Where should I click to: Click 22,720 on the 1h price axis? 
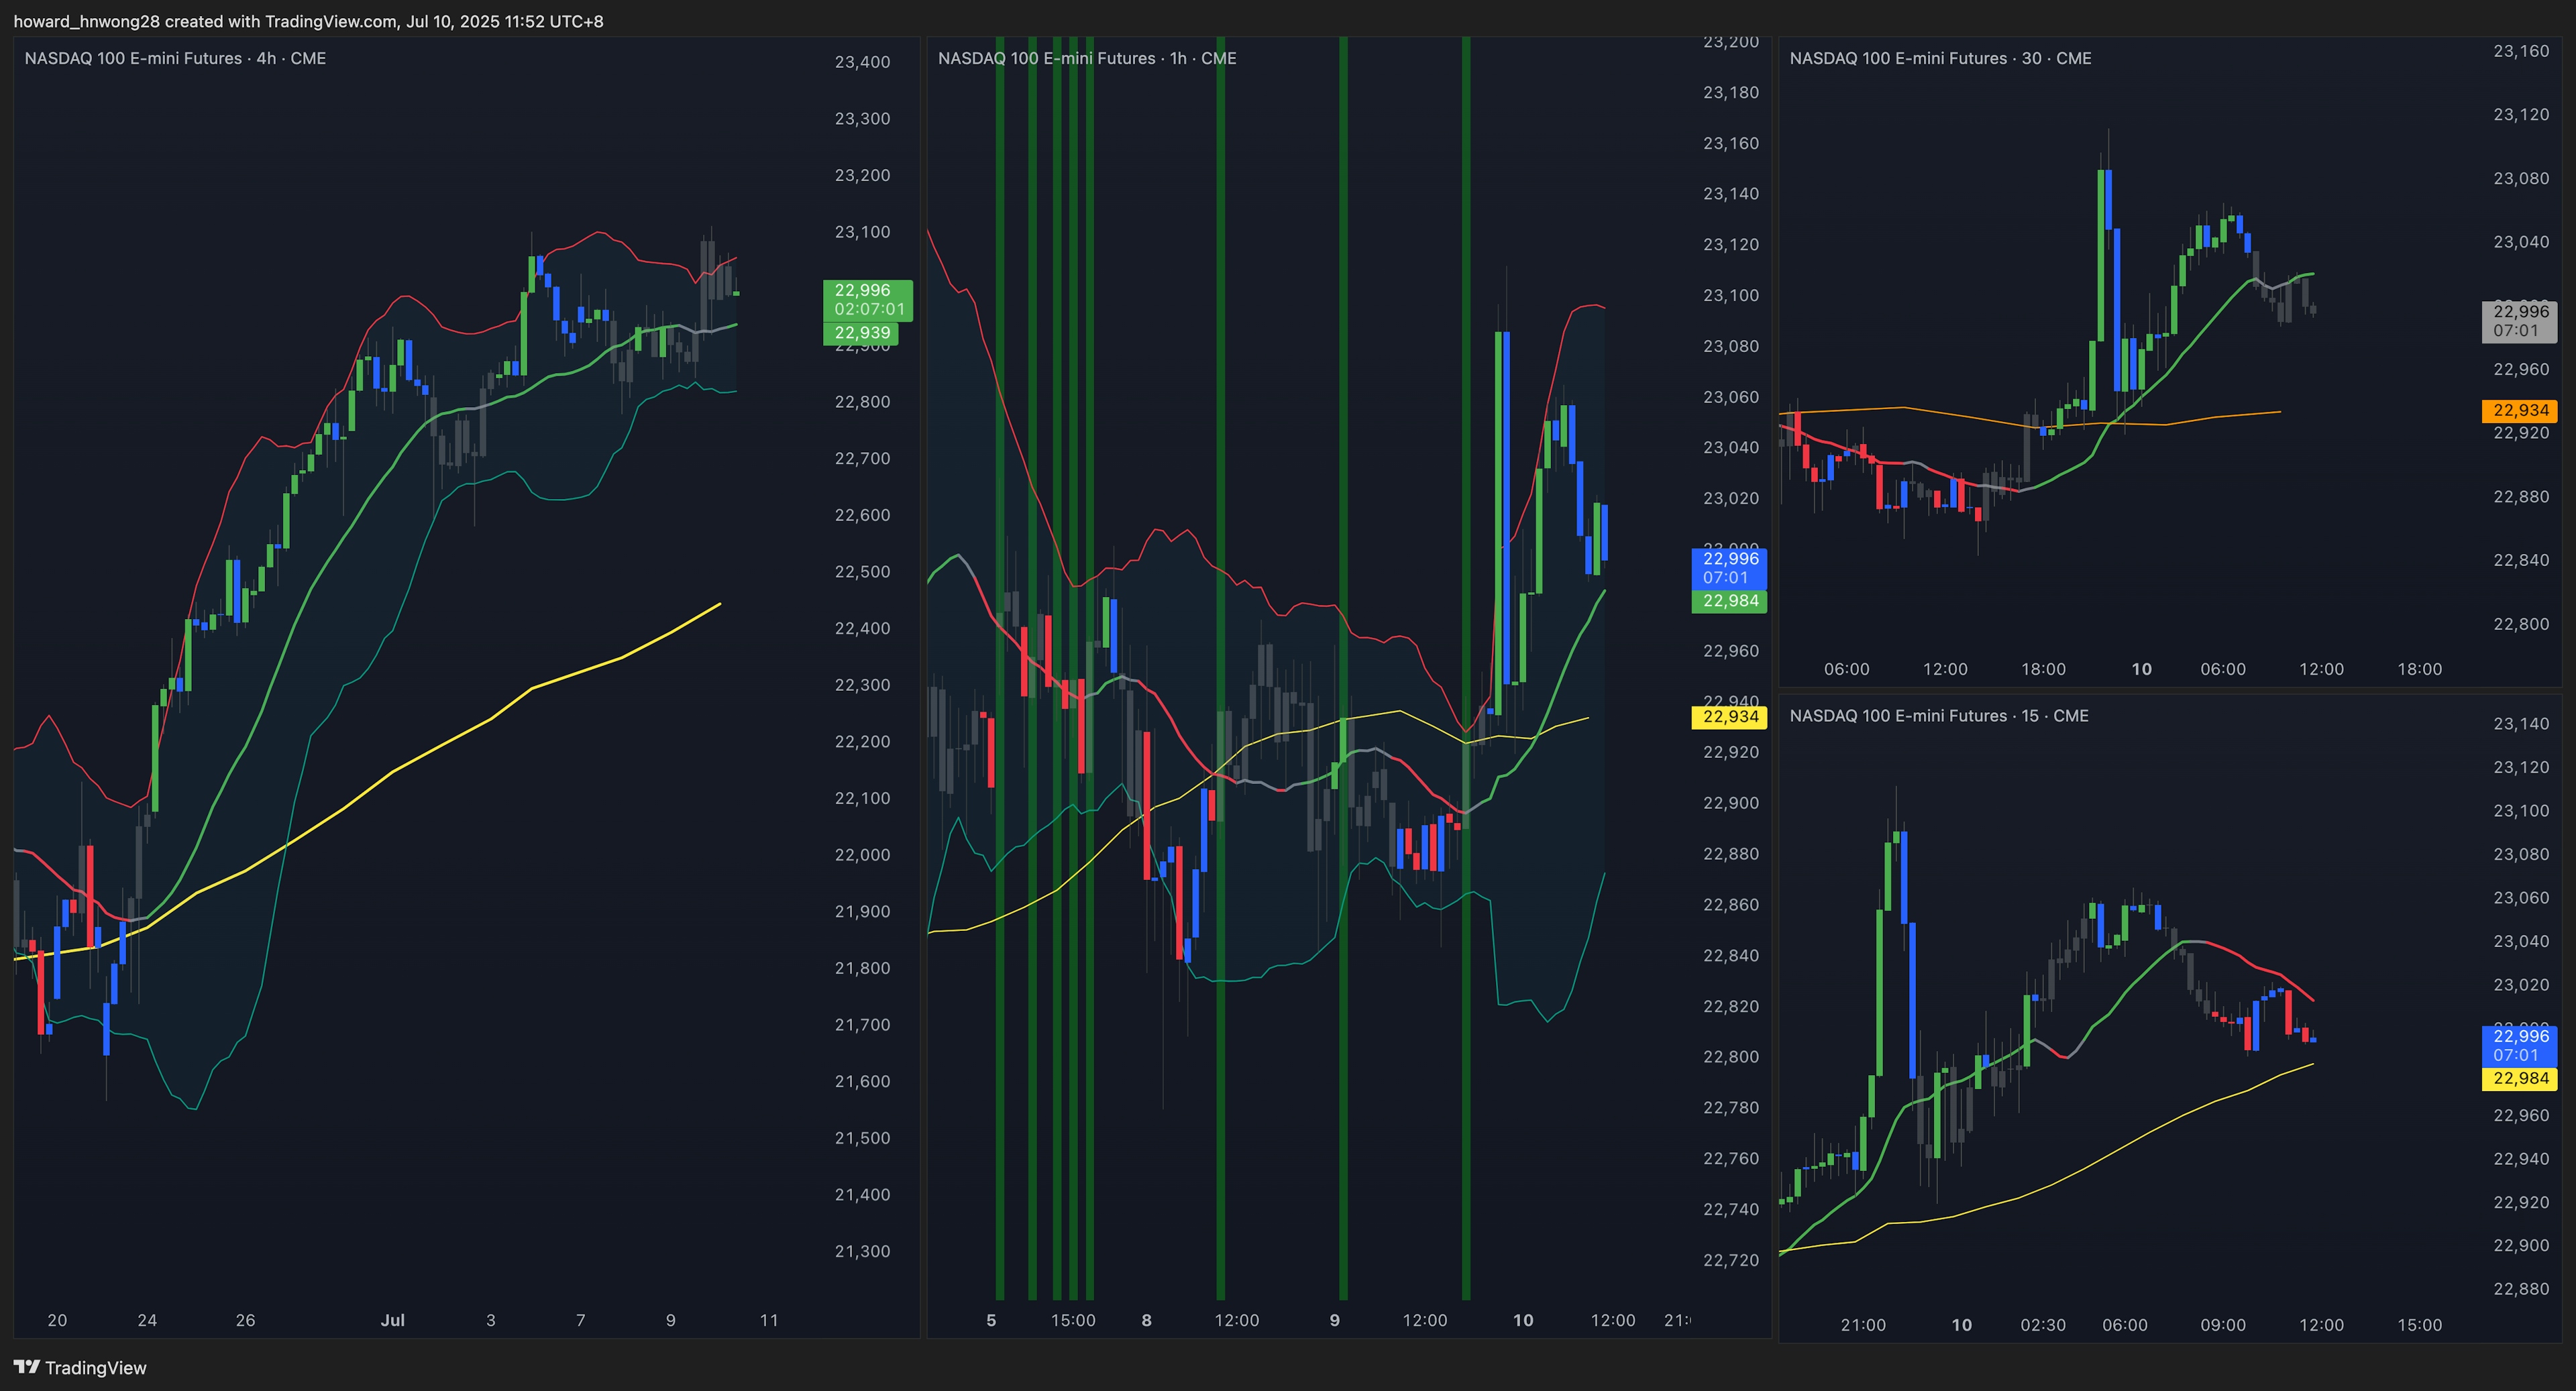pos(1730,1260)
